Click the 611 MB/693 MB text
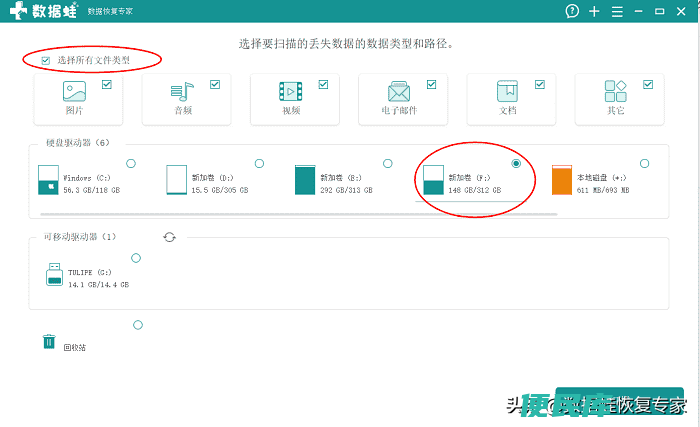700x427 pixels. pyautogui.click(x=603, y=190)
